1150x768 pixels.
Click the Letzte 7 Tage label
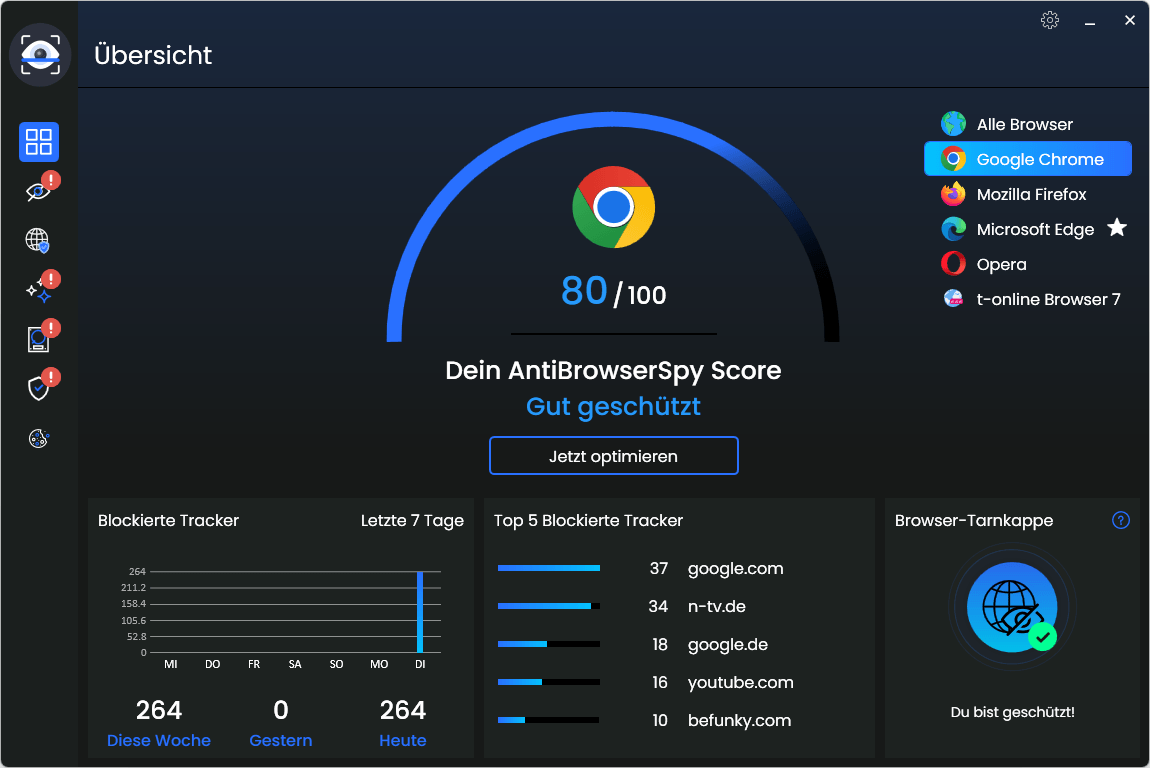[x=412, y=520]
